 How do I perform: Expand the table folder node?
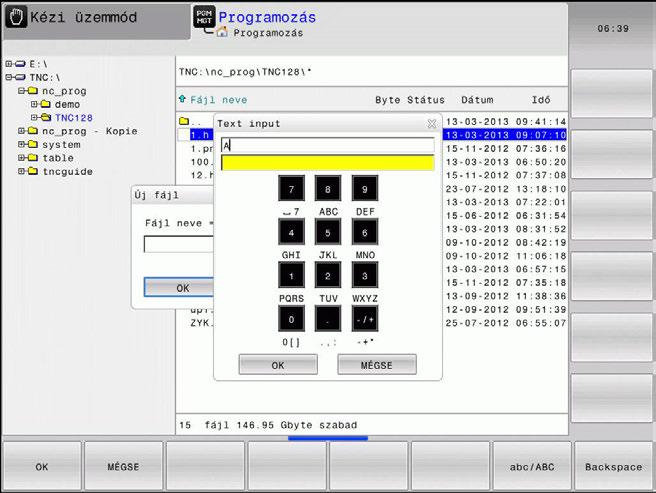point(21,157)
